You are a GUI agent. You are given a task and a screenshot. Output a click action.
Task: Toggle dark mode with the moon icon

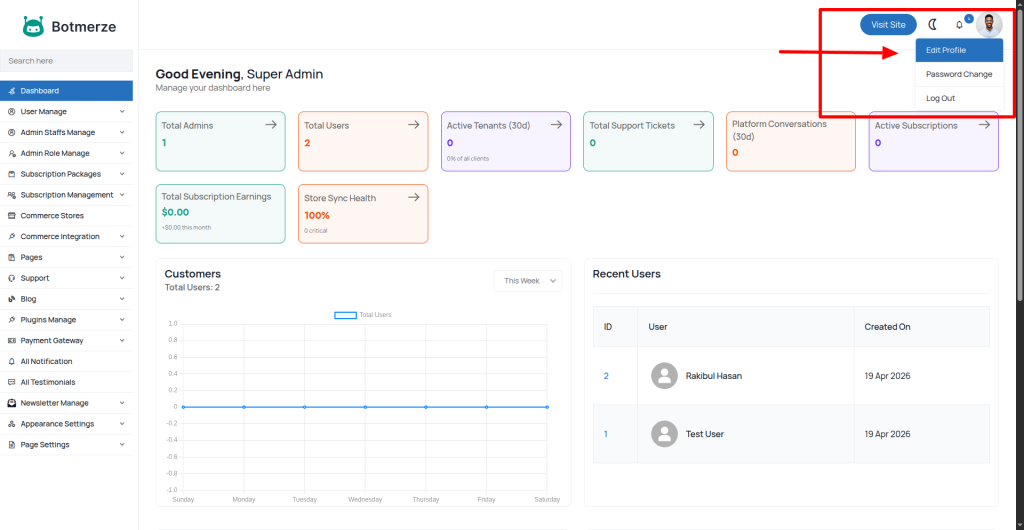[x=933, y=25]
